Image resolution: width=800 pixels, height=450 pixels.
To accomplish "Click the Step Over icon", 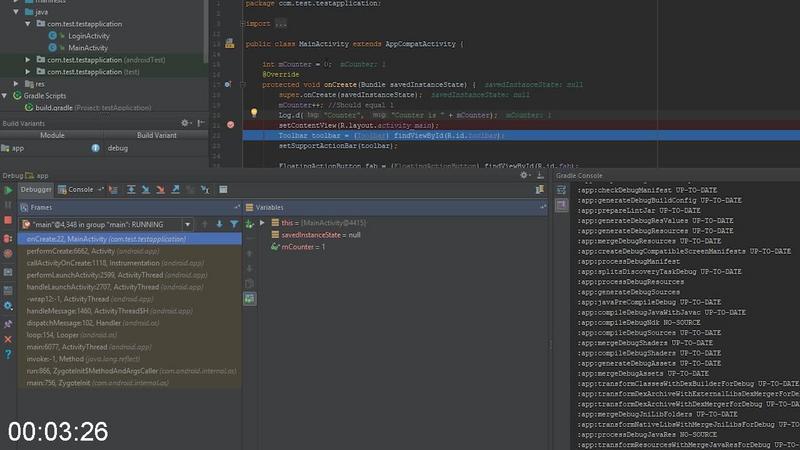I will click(x=131, y=190).
